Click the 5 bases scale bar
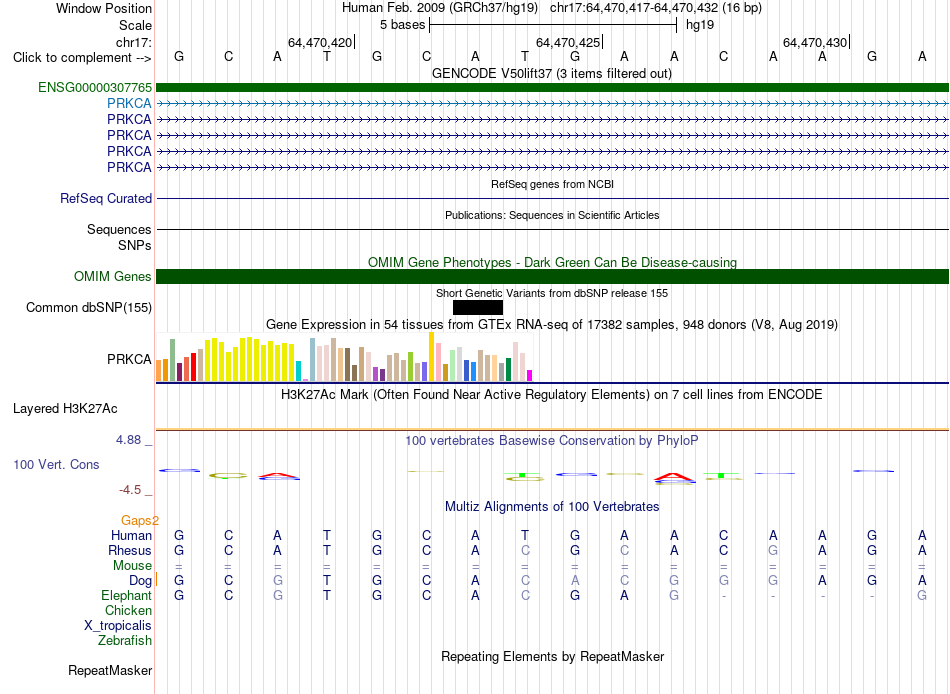The image size is (950, 694). click(x=553, y=25)
